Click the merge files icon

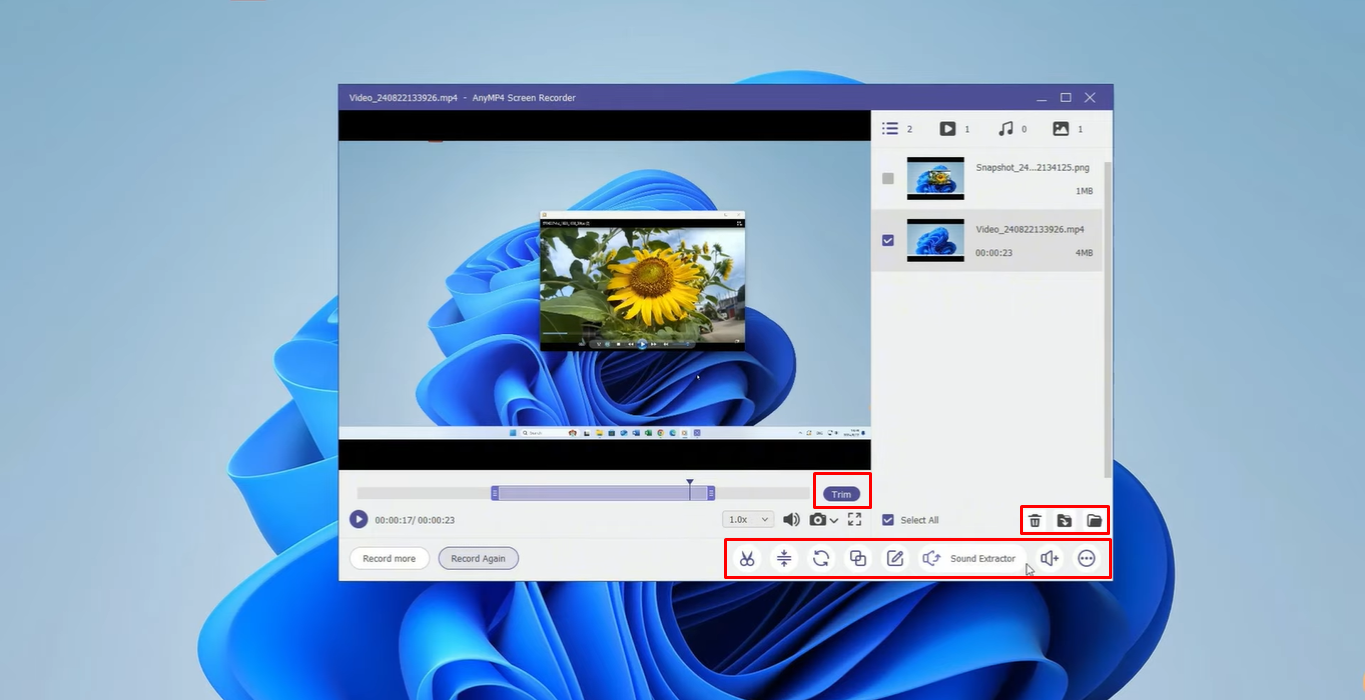(x=857, y=558)
